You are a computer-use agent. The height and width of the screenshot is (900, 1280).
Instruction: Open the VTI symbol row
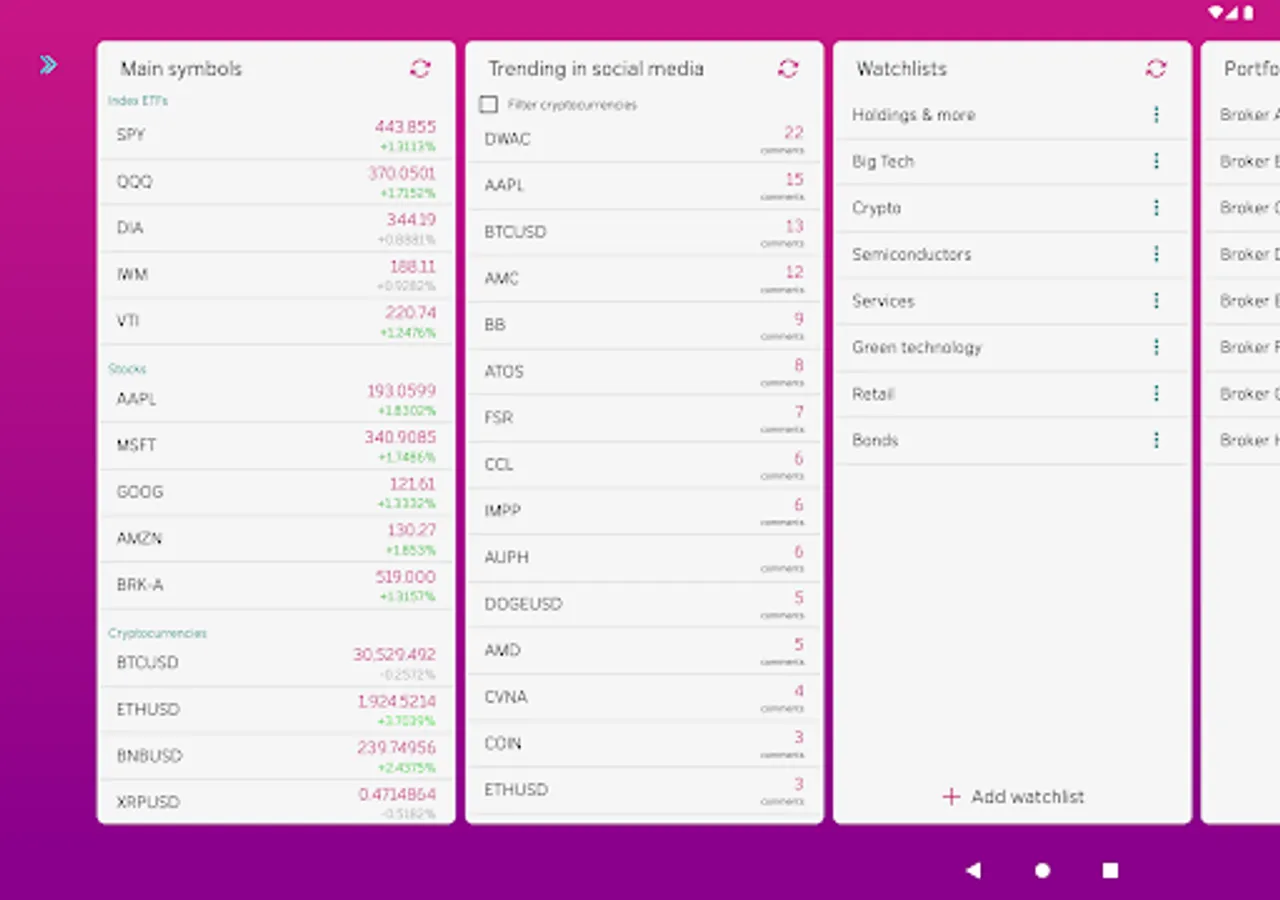click(276, 321)
